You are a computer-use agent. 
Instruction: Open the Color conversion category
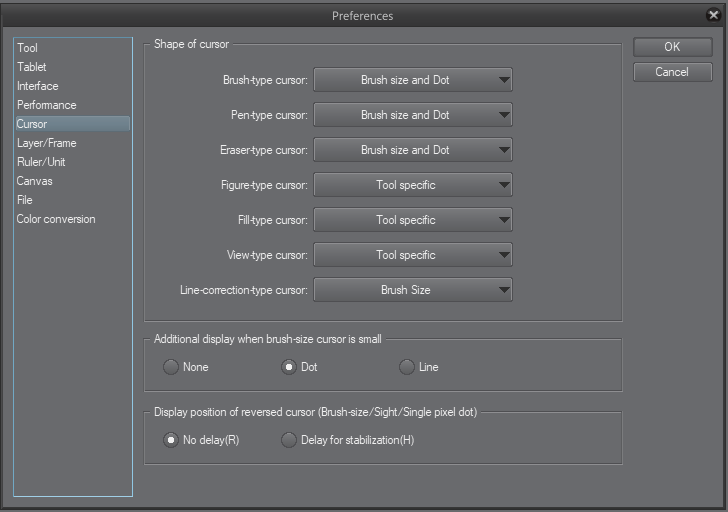point(56,219)
